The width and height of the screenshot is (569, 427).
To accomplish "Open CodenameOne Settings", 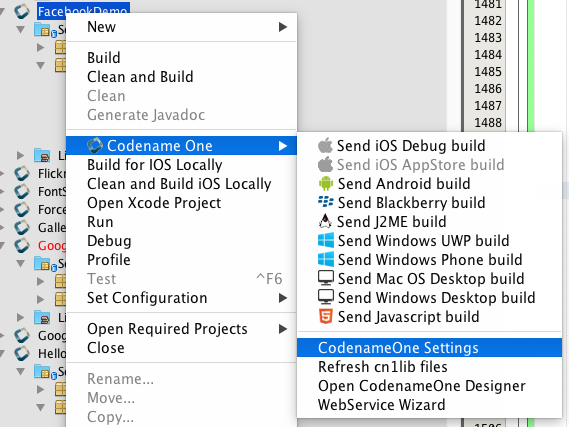I will click(430, 348).
